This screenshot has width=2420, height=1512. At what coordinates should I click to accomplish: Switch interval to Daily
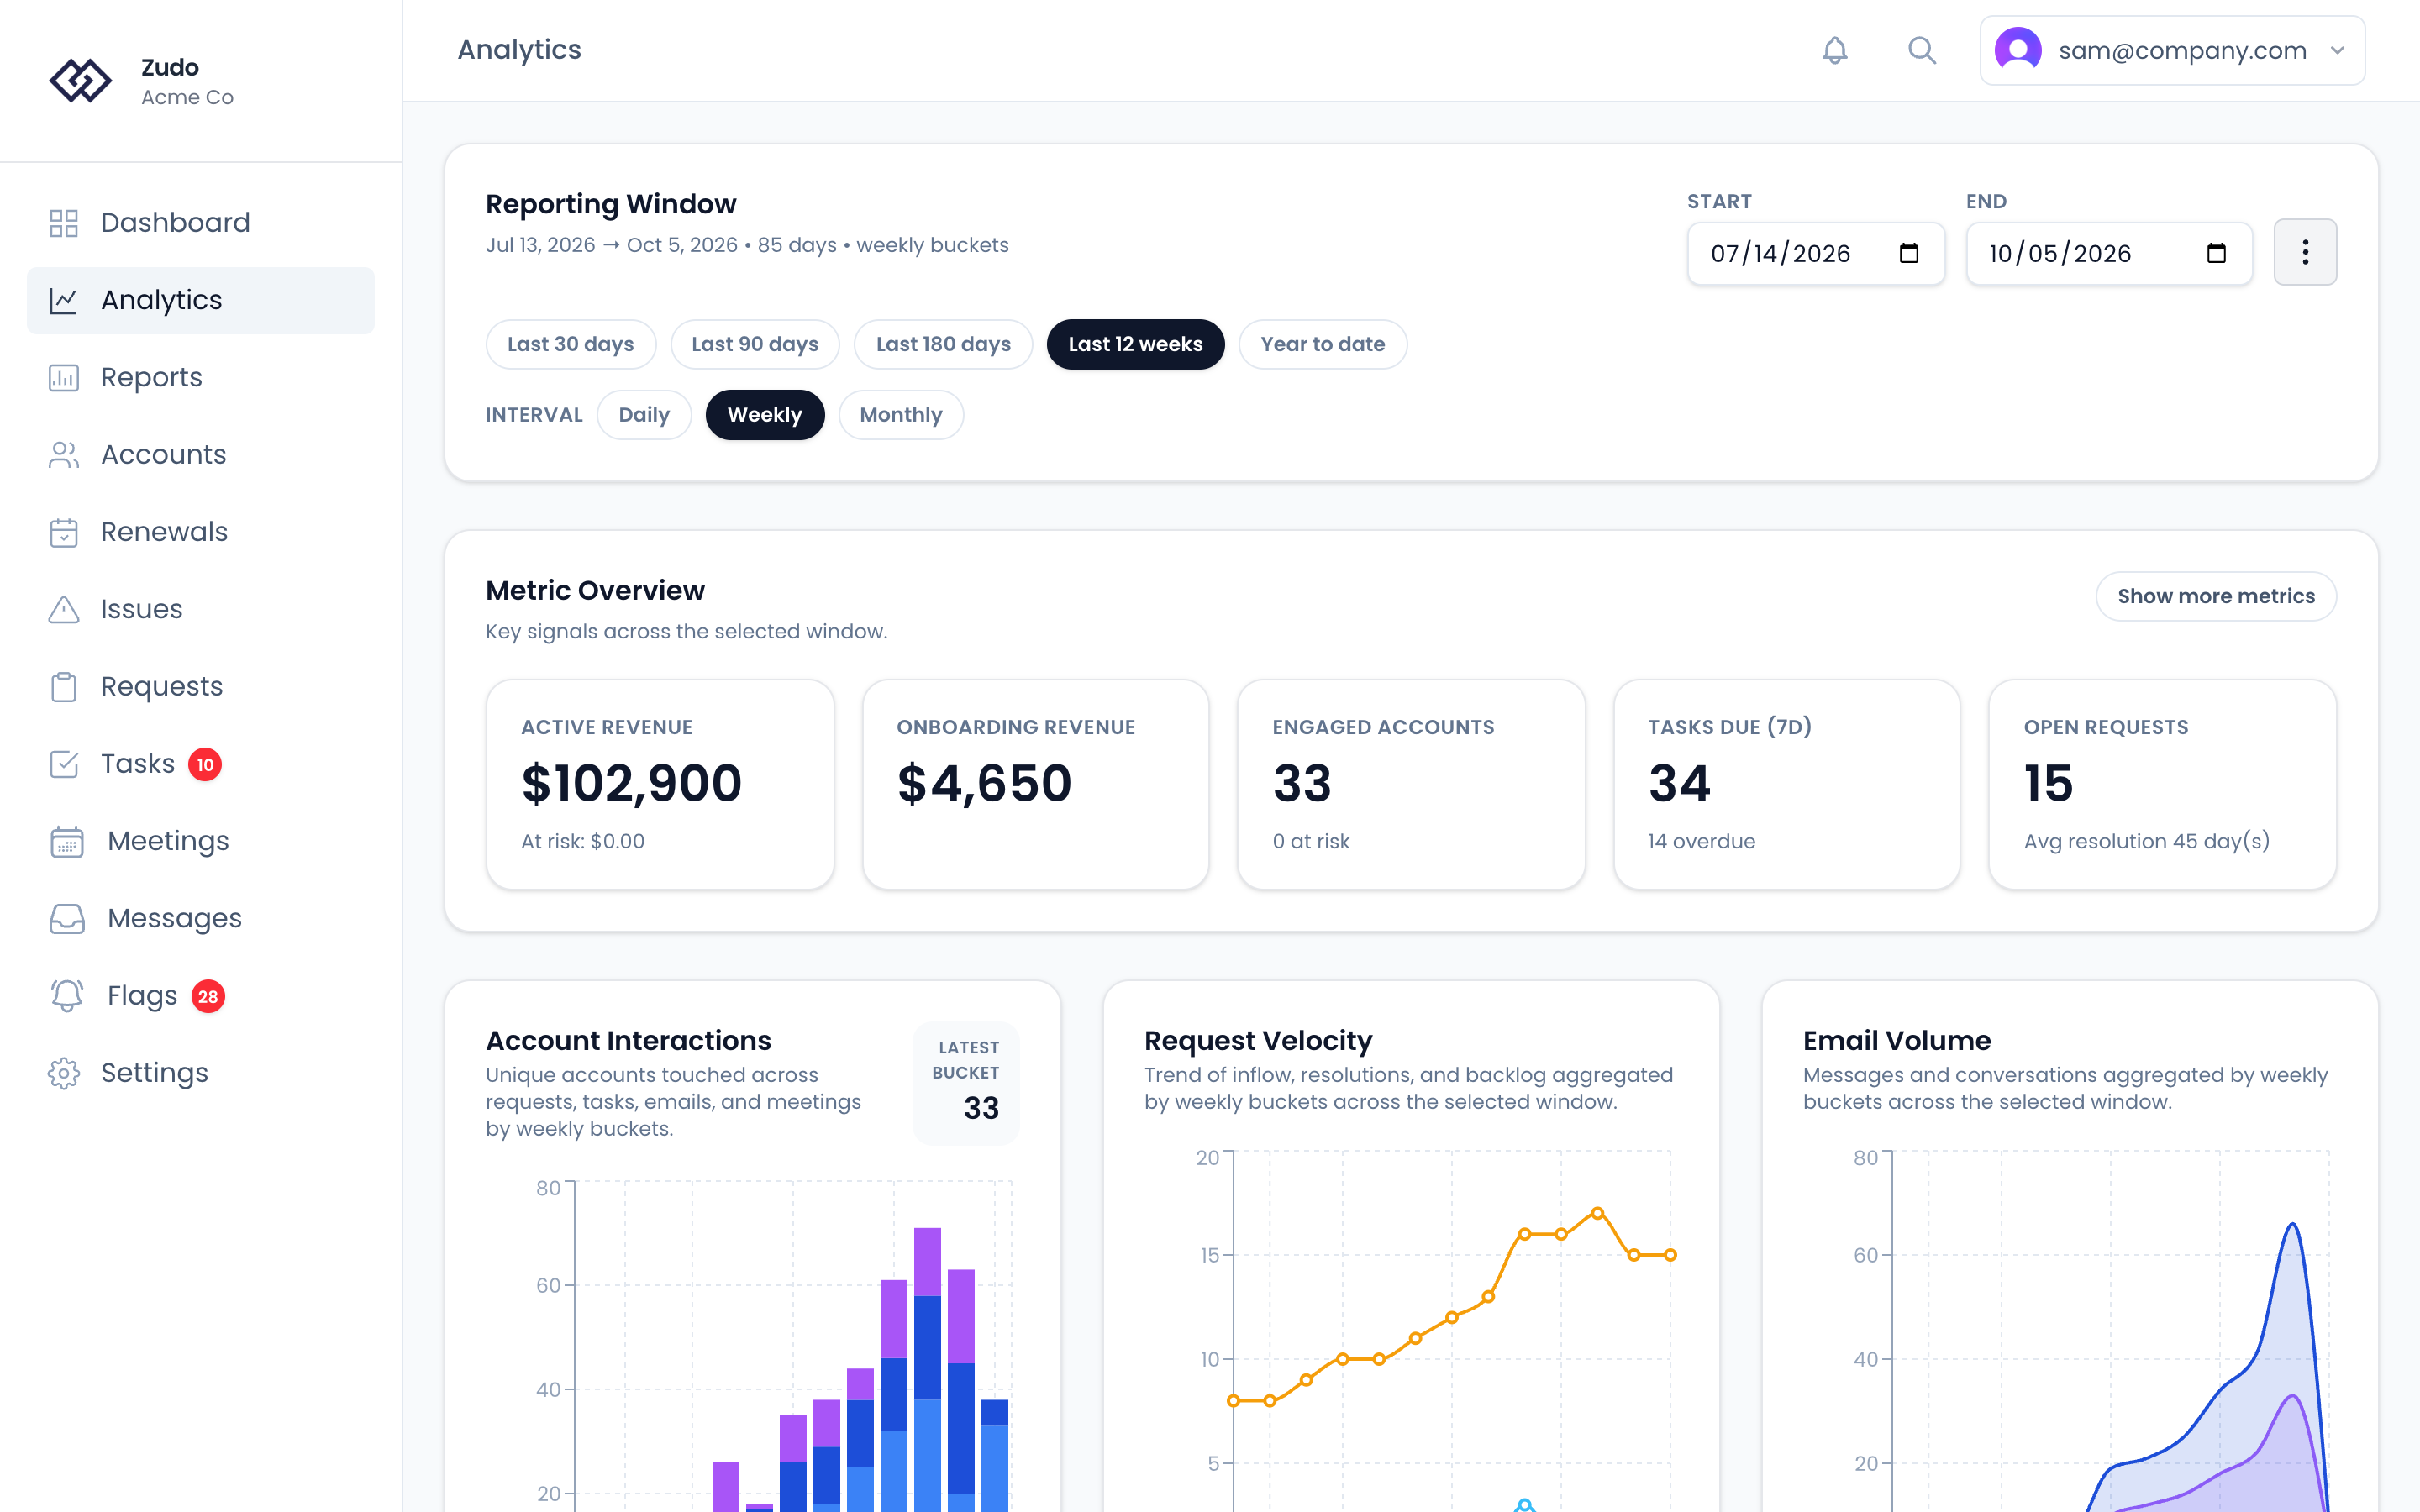(644, 415)
